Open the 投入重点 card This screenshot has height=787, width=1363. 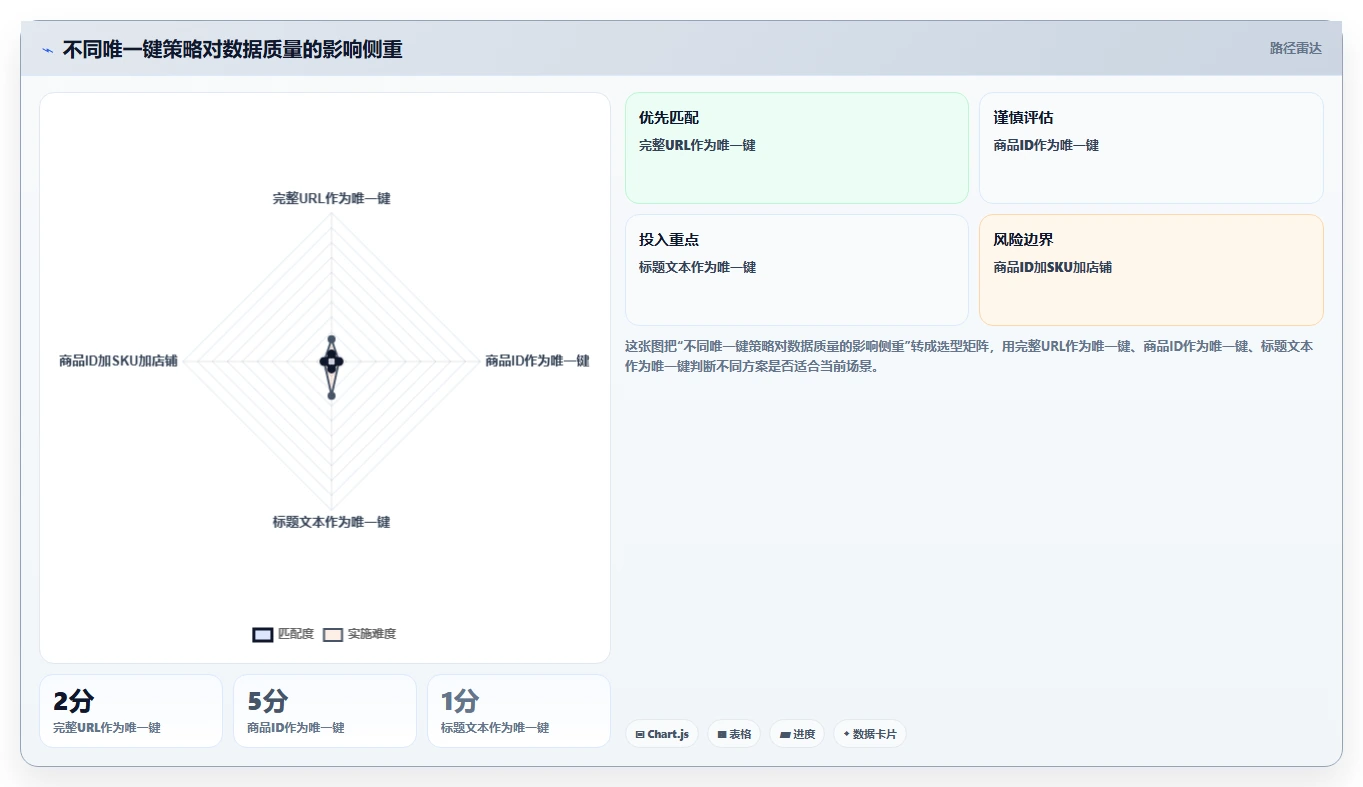click(797, 270)
